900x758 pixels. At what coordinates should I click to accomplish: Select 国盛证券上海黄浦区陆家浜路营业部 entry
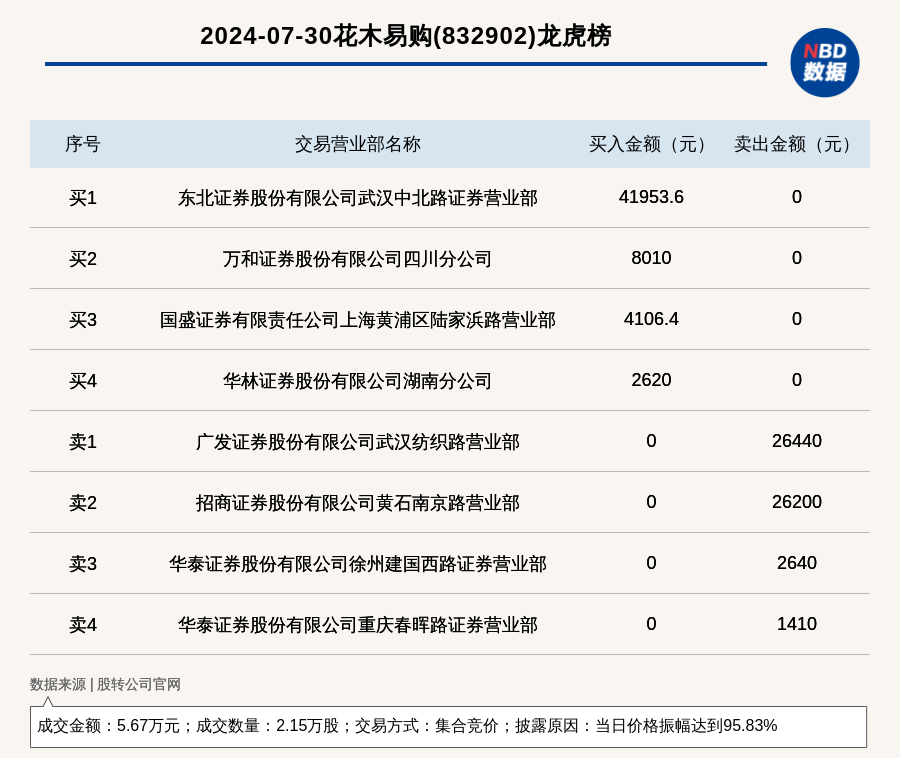tap(357, 320)
